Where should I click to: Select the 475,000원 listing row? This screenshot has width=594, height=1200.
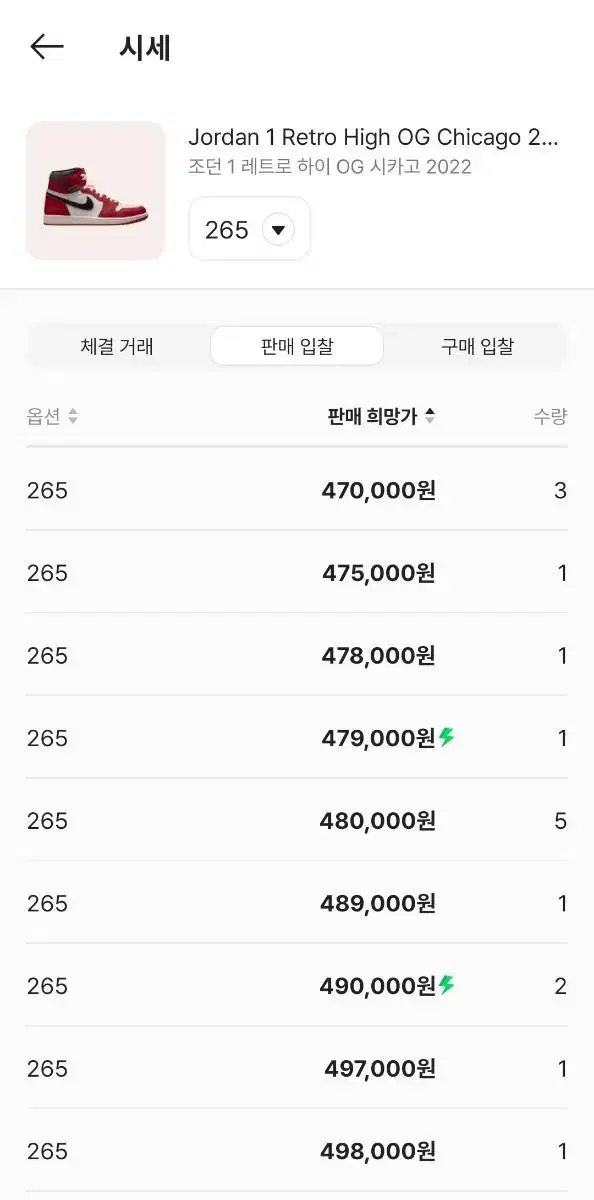click(297, 572)
